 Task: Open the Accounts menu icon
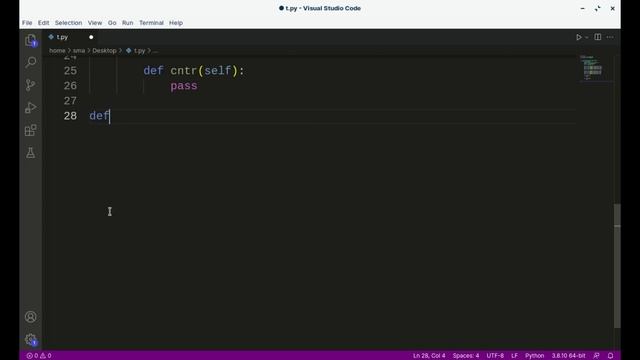pyautogui.click(x=31, y=317)
